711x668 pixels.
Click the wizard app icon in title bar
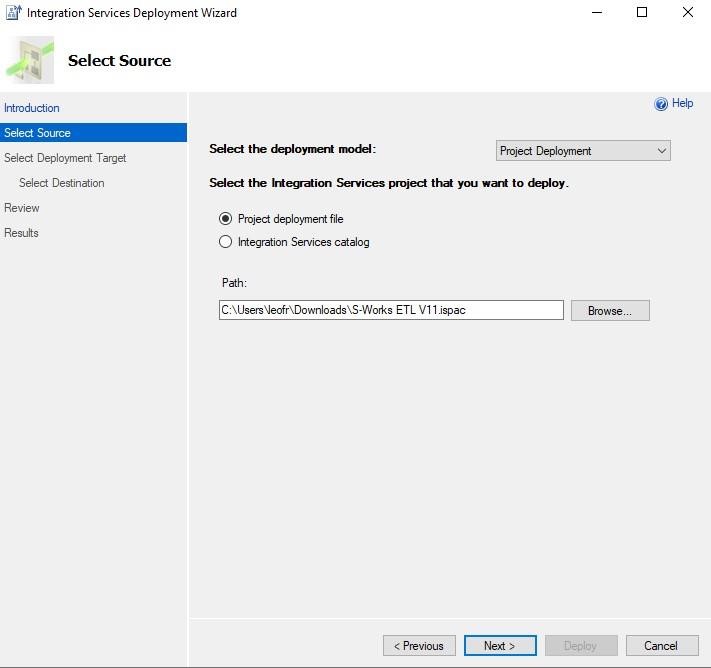[x=14, y=12]
